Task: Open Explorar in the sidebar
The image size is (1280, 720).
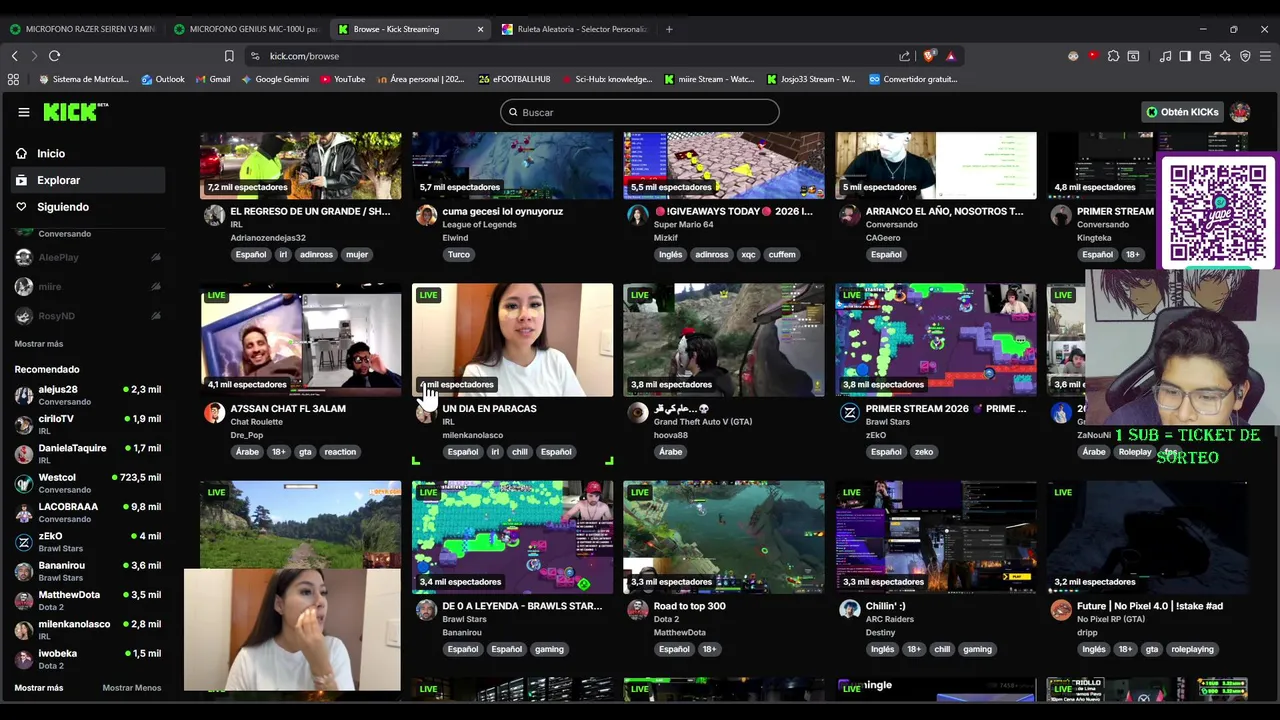Action: click(x=88, y=180)
